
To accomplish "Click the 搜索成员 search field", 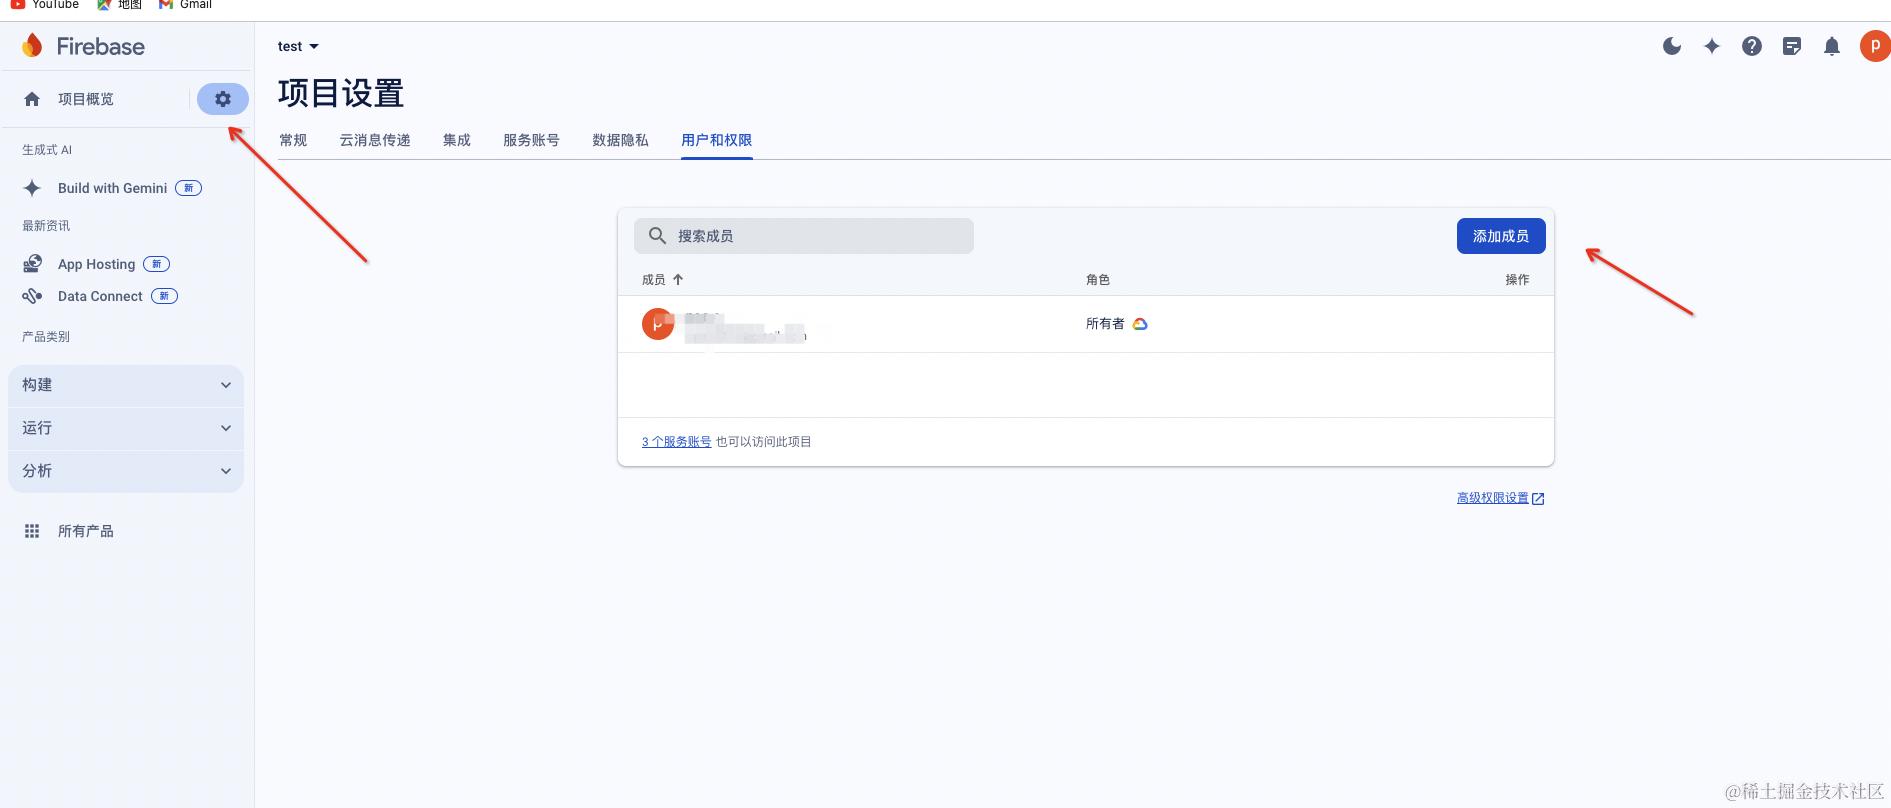I will 804,236.
